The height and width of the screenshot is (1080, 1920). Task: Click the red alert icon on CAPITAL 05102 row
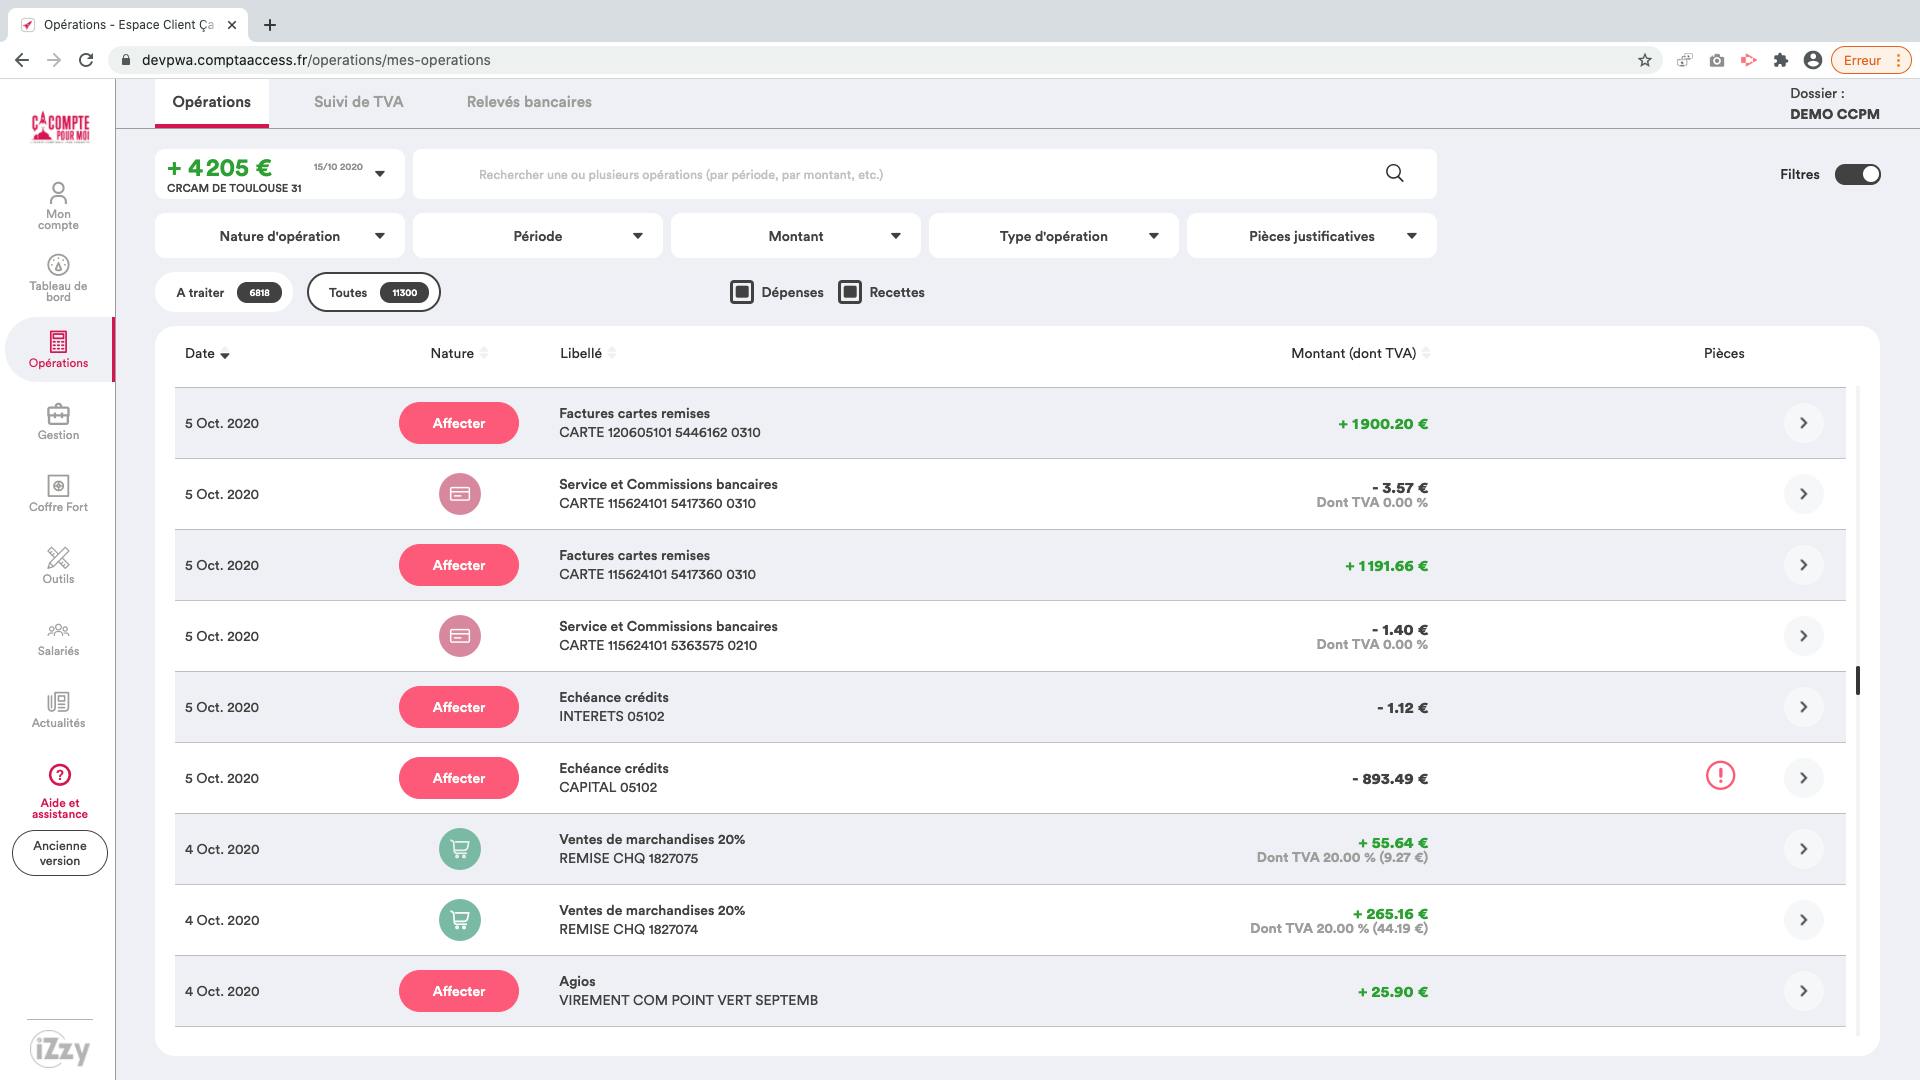(x=1720, y=775)
